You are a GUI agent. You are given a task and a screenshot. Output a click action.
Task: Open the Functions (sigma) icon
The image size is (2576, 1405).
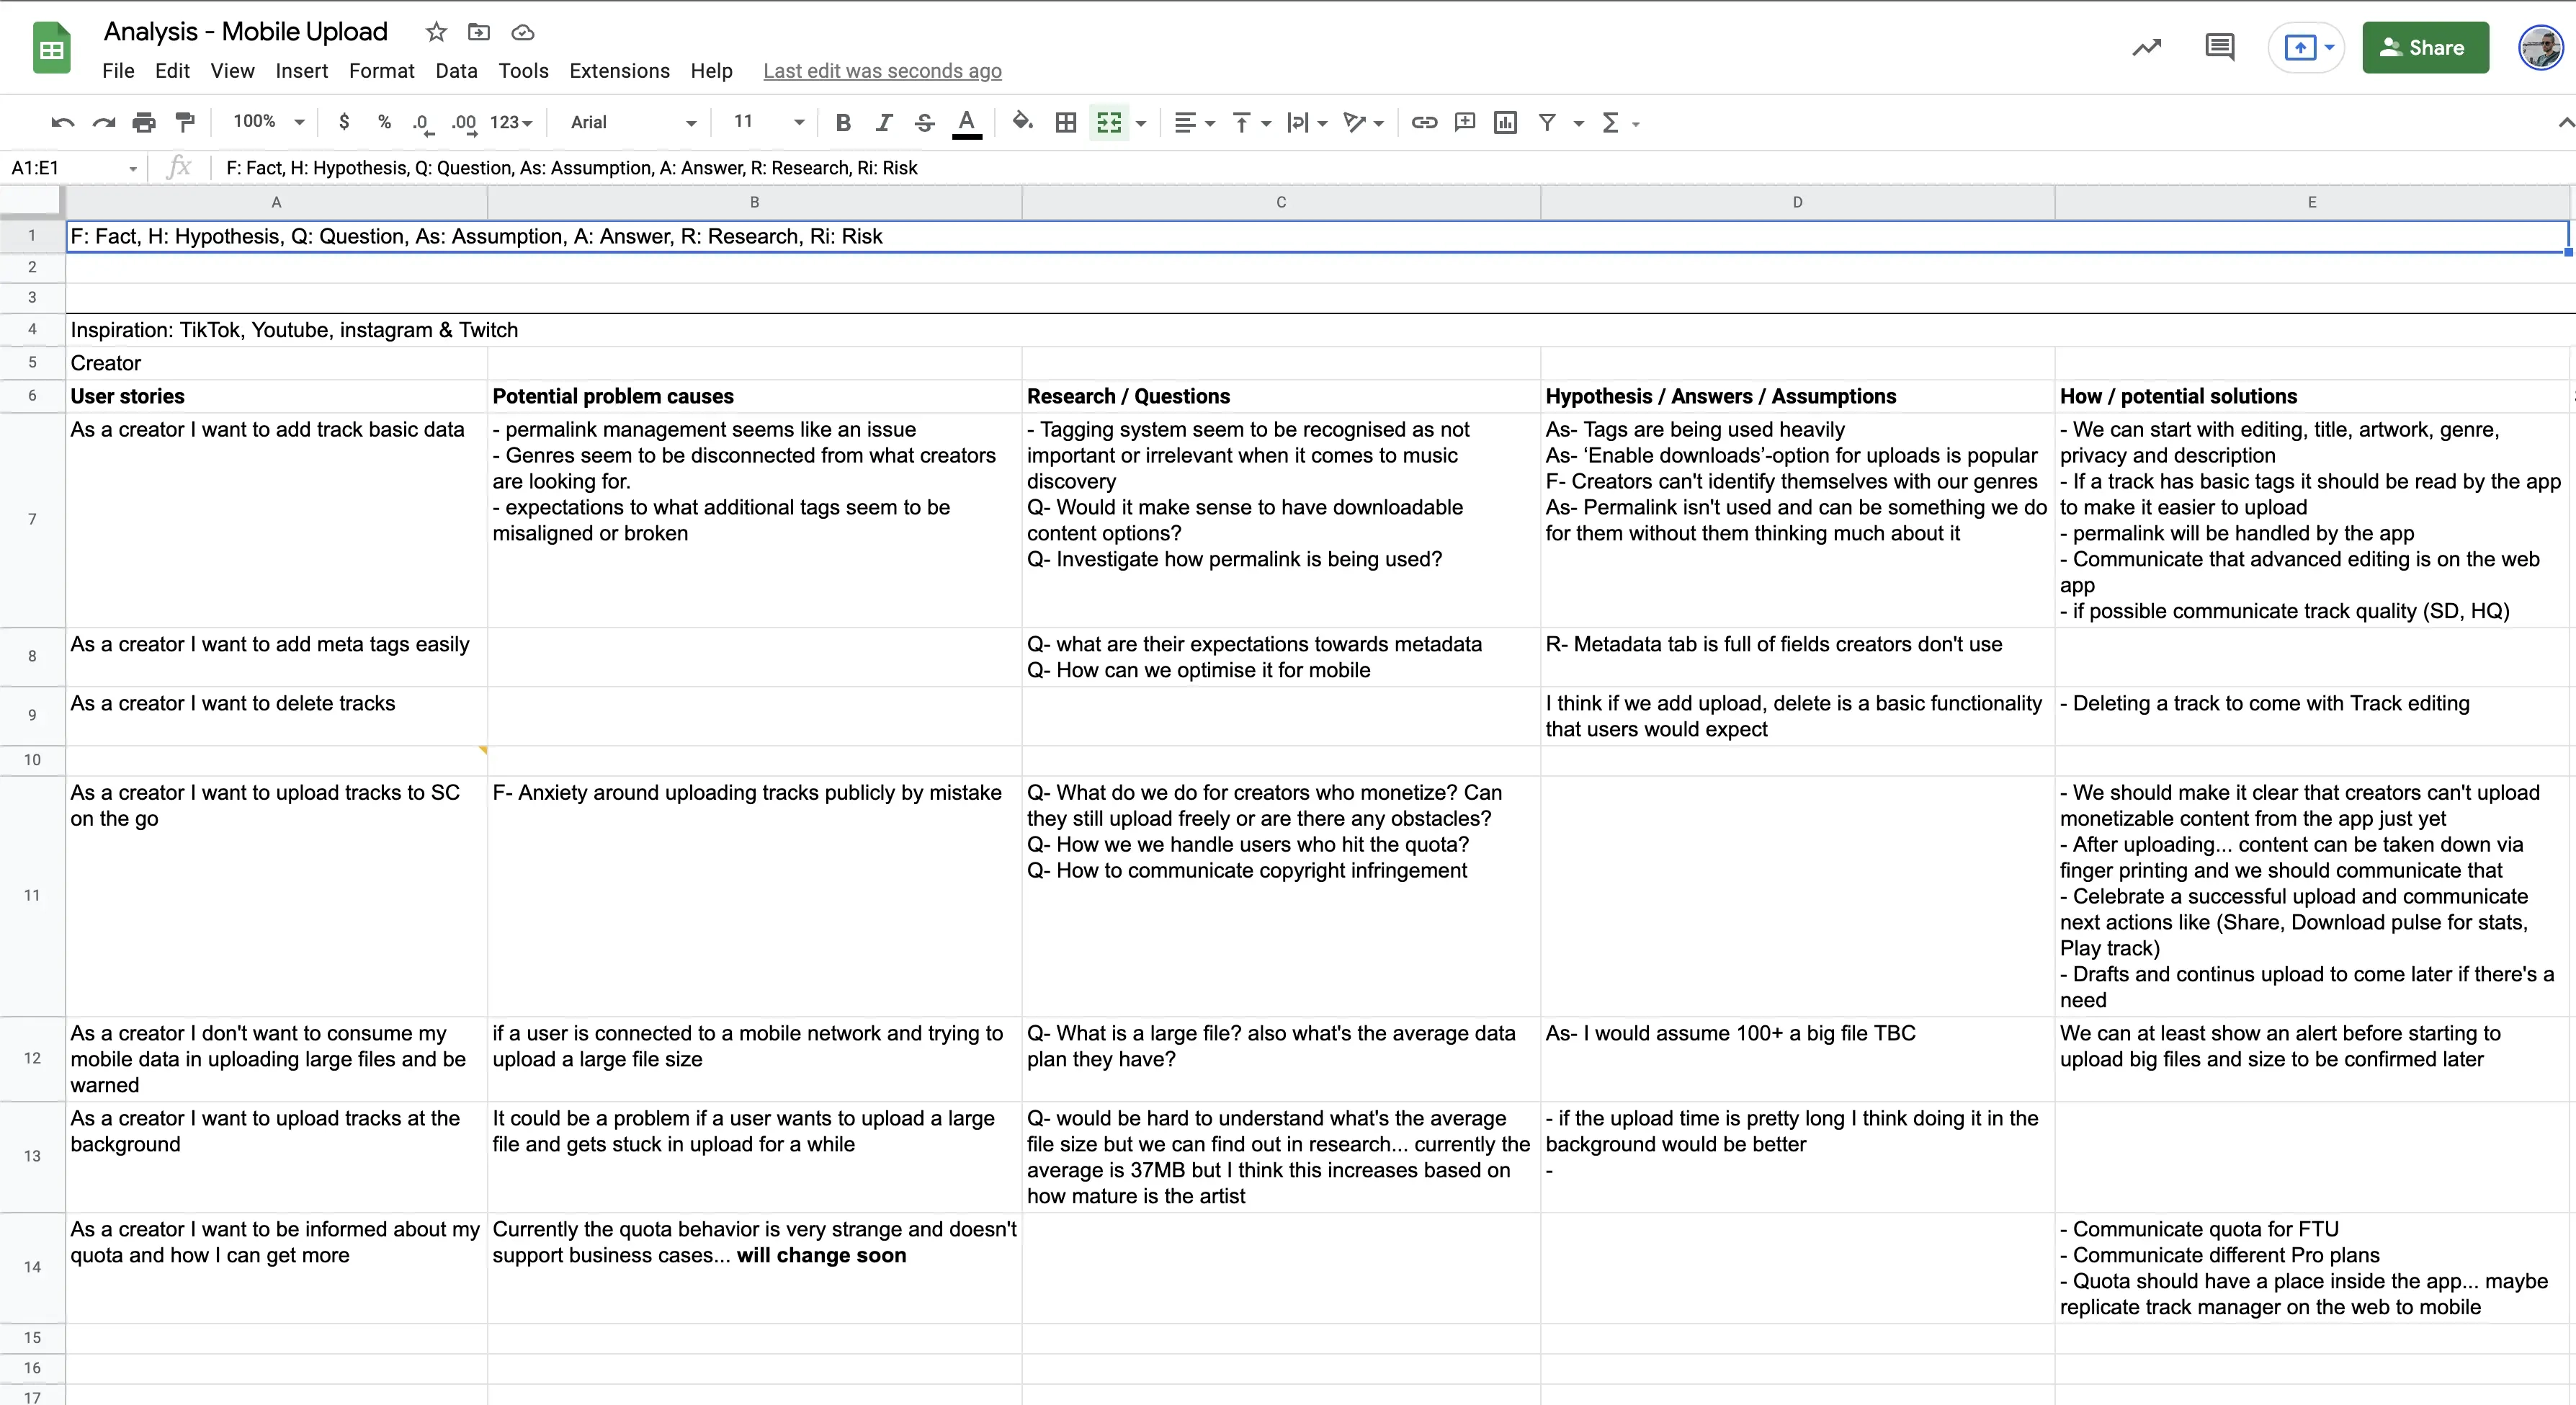click(1612, 122)
